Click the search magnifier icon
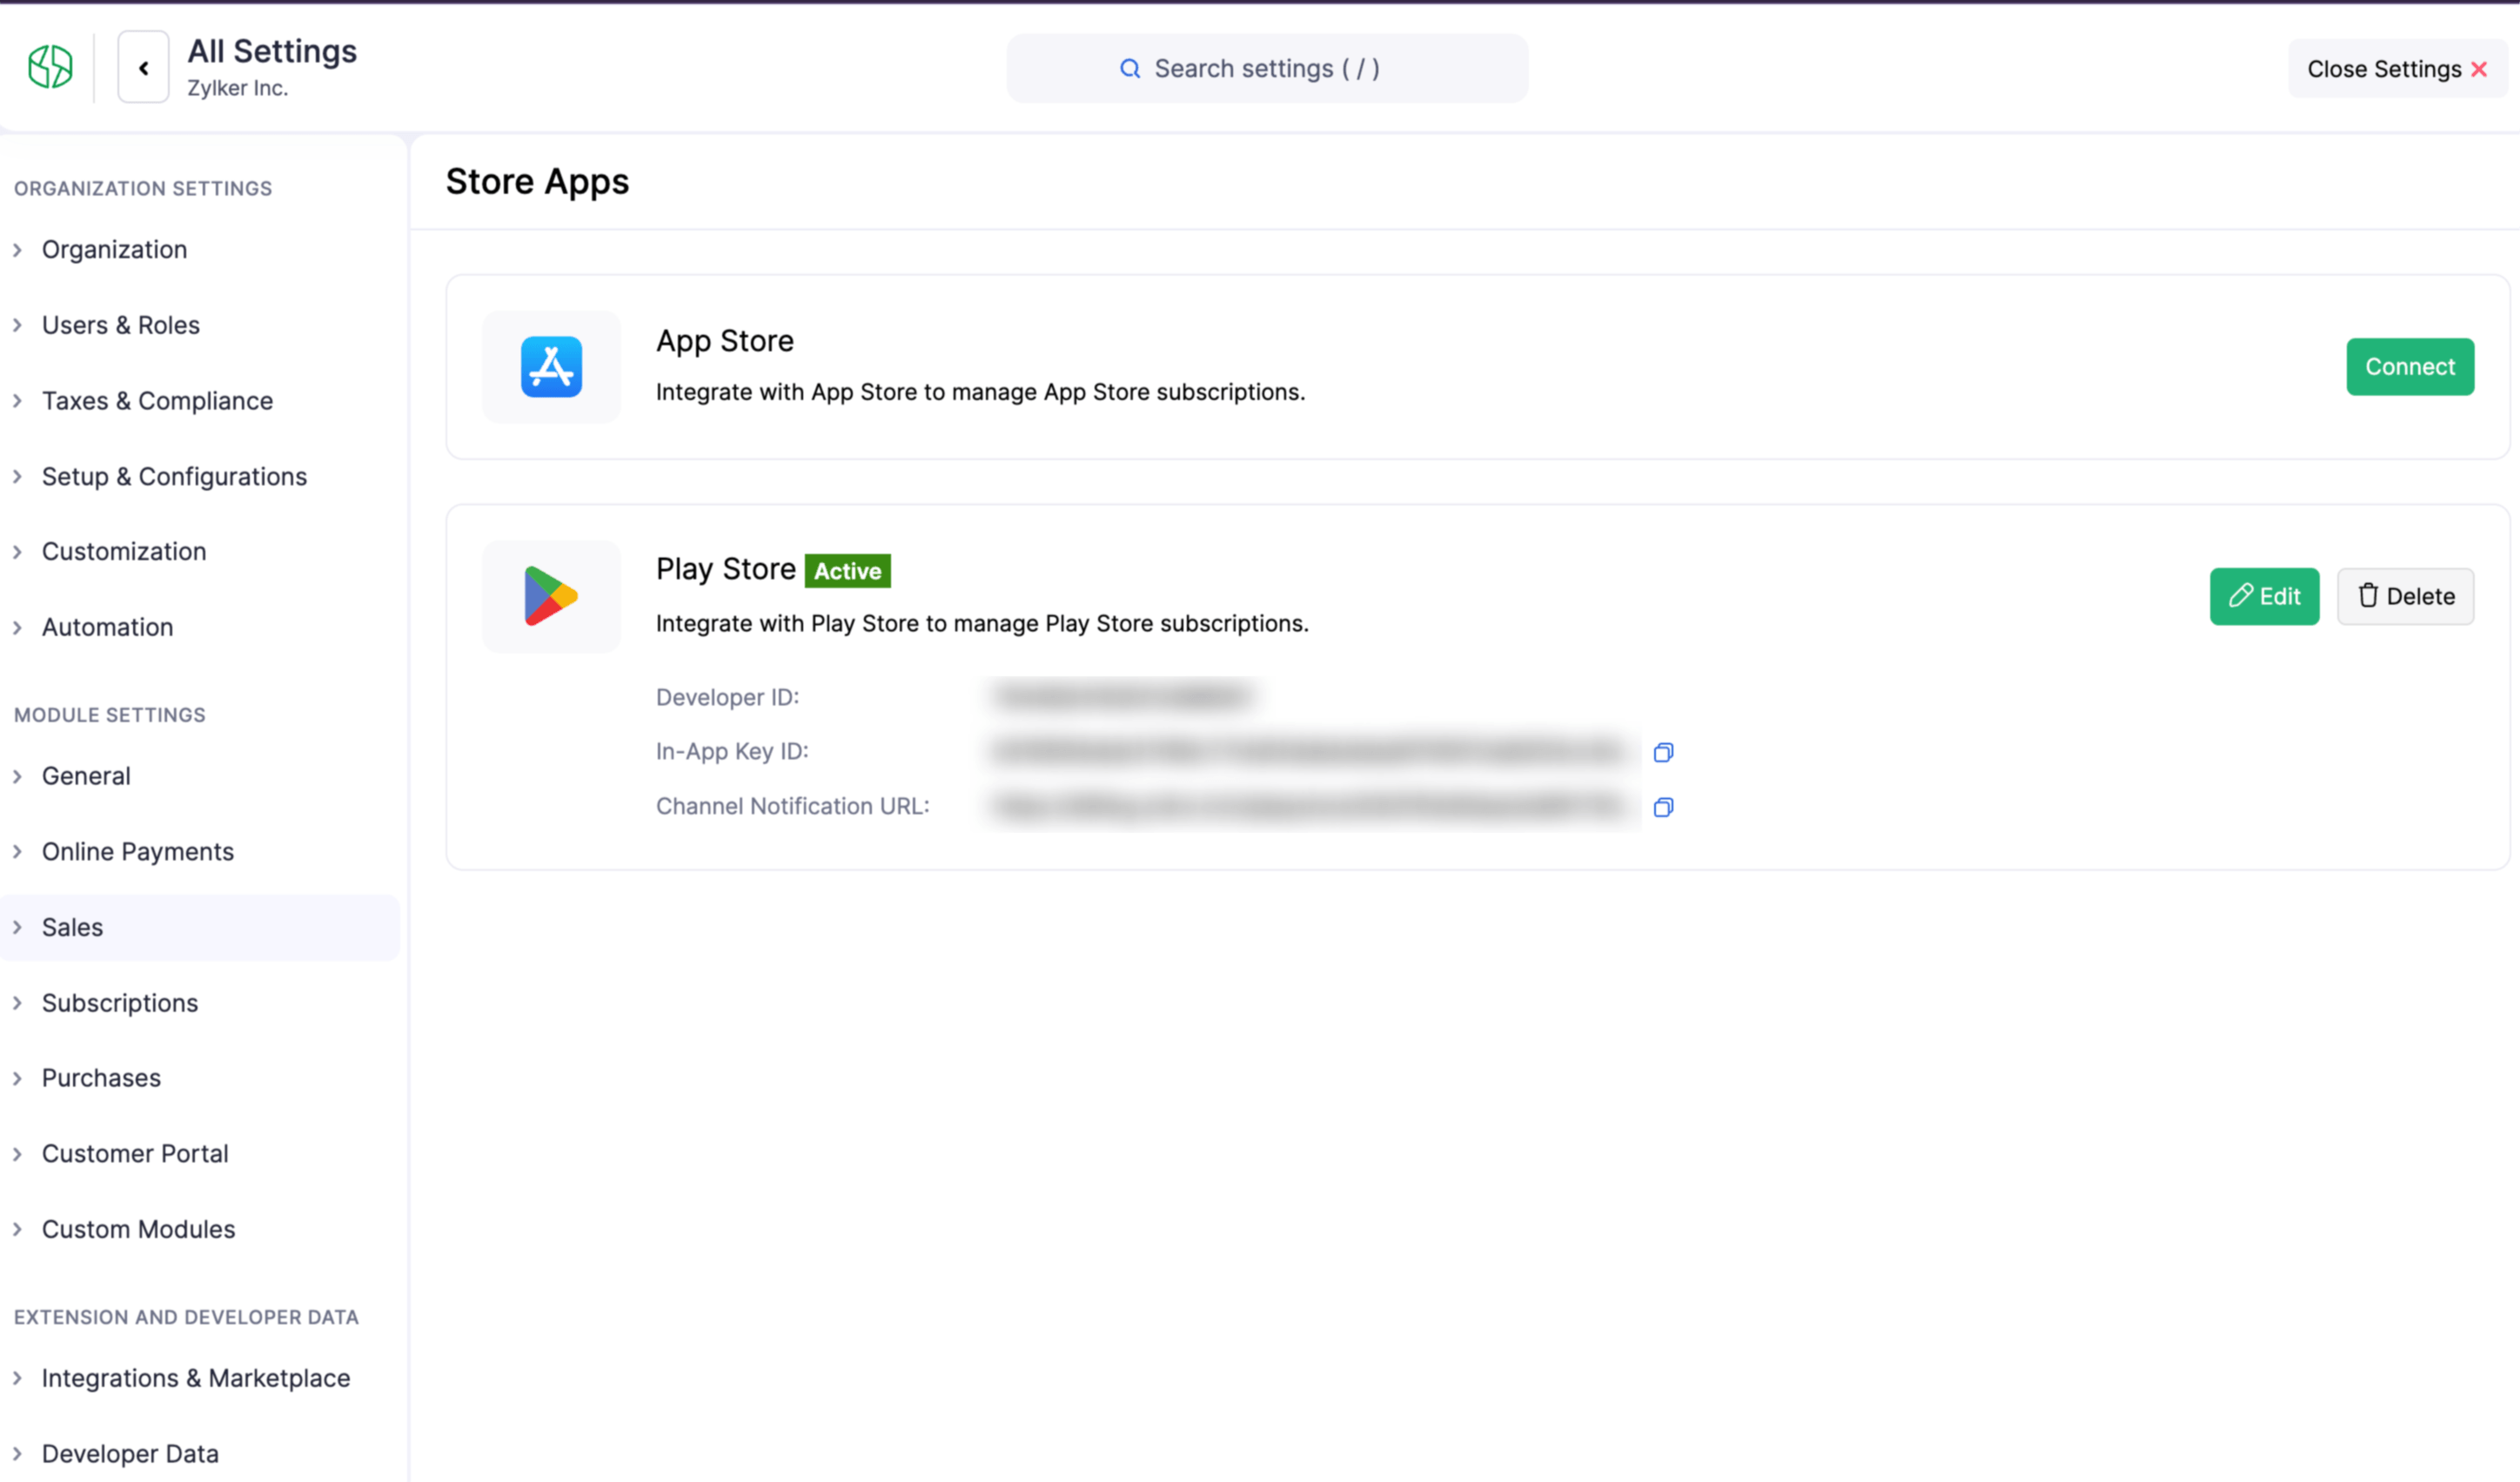 pyautogui.click(x=1130, y=68)
